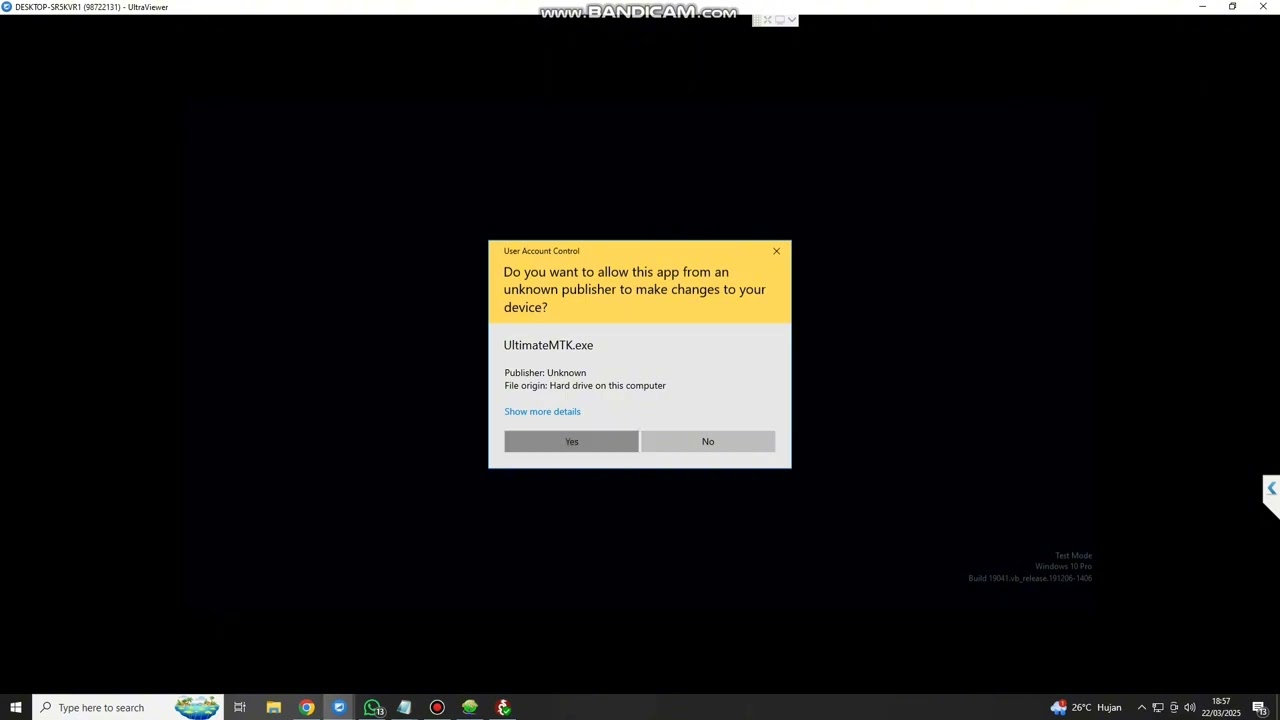Click the File origin: Hard drive text
Screen dimensions: 1280x720
(x=585, y=386)
